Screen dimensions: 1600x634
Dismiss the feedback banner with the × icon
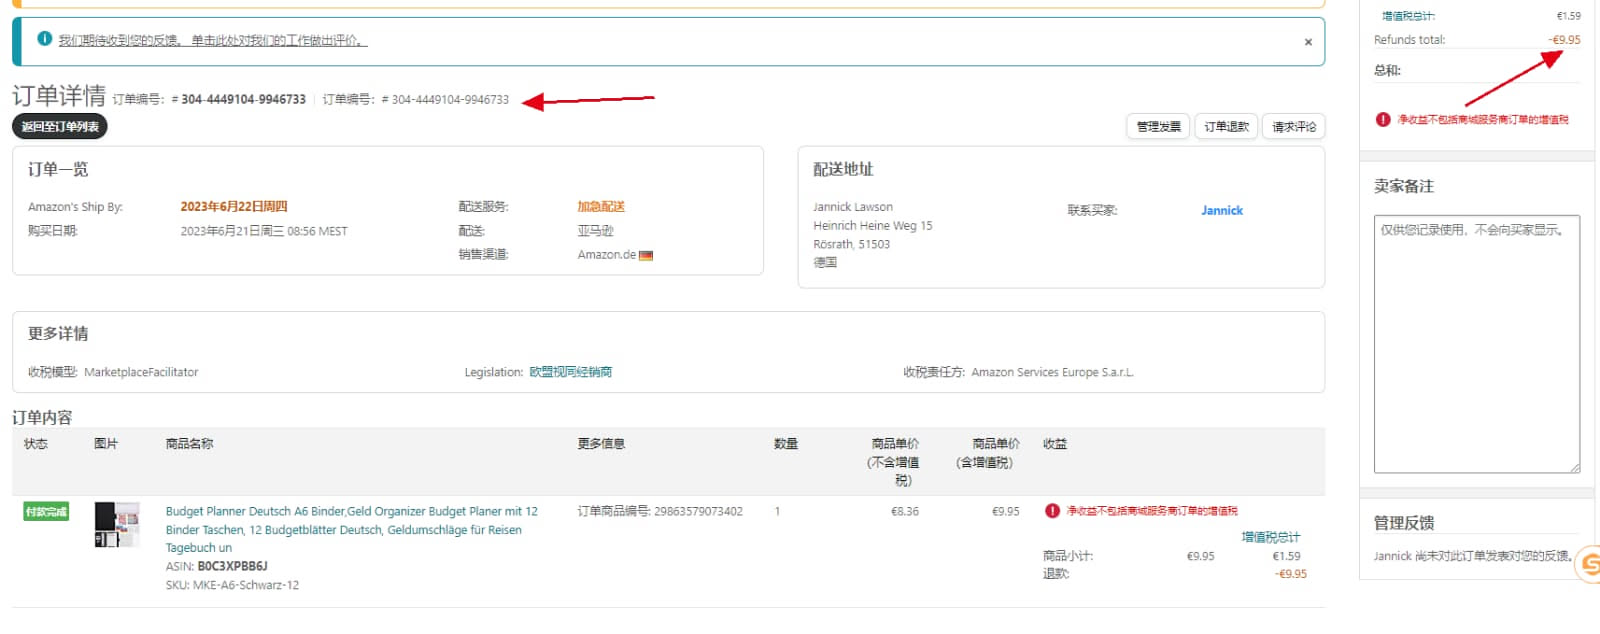pyautogui.click(x=1308, y=42)
